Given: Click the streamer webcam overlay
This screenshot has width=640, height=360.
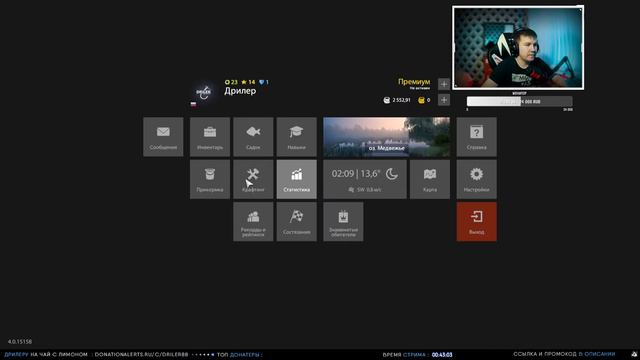Looking at the screenshot, I should [x=518, y=47].
